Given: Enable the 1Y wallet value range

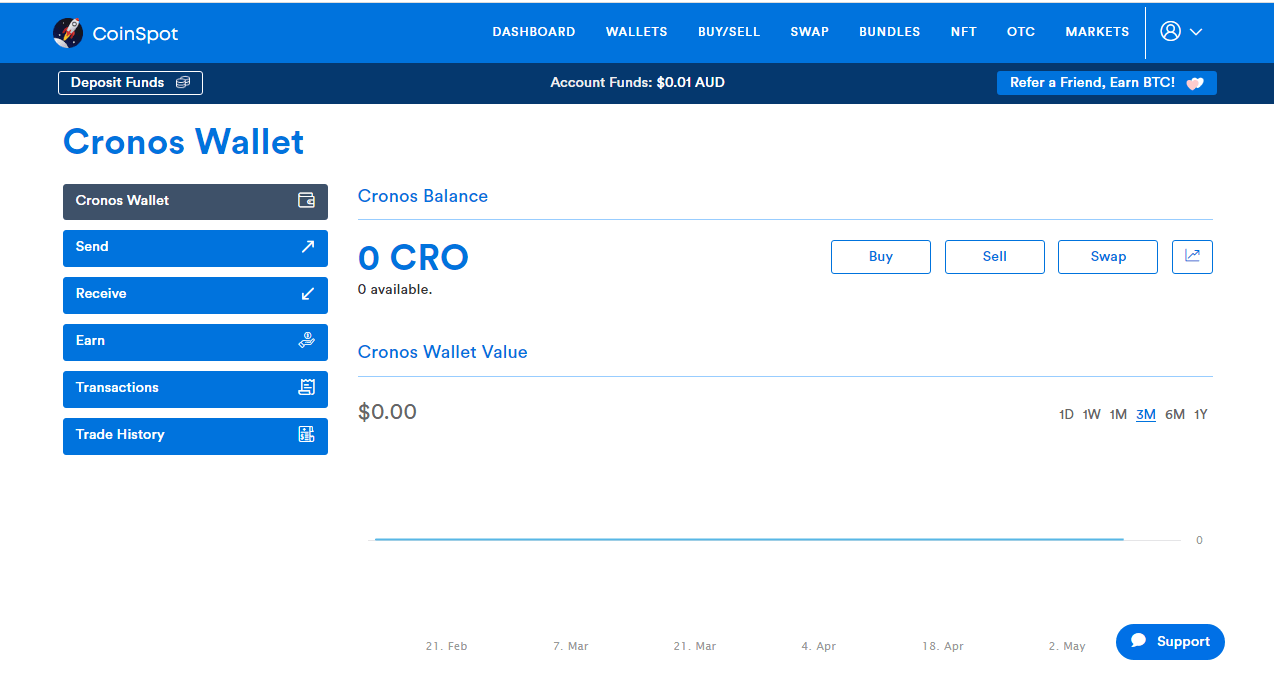Looking at the screenshot, I should coord(1200,413).
